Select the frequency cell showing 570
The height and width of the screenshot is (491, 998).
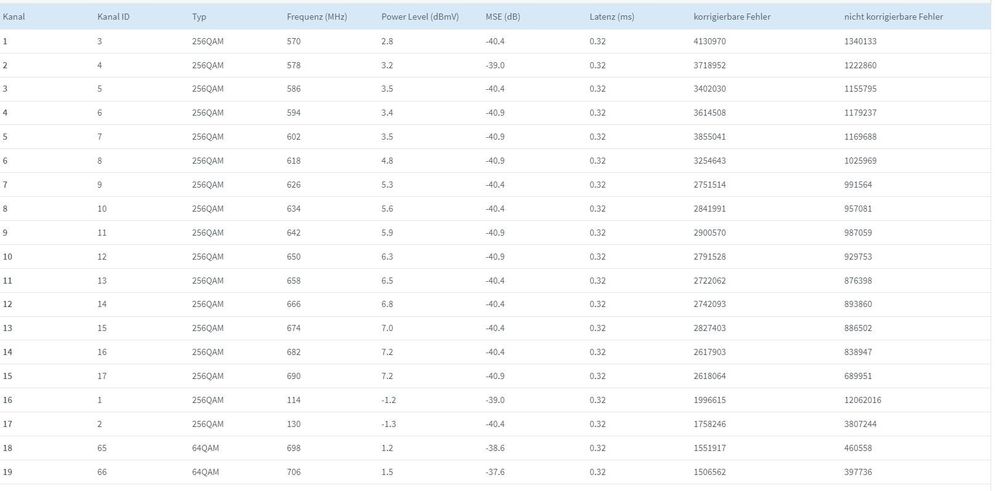click(294, 41)
